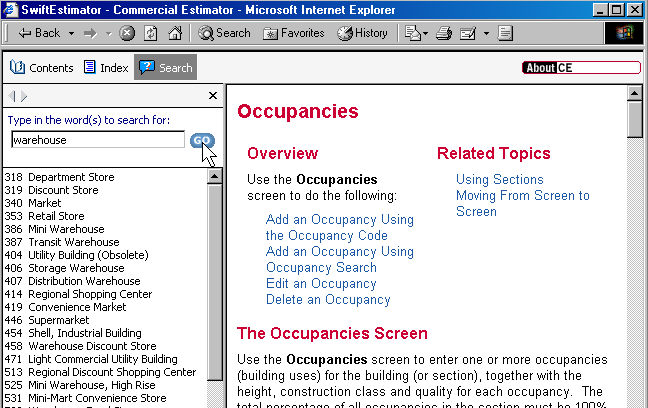Open the Delete an Occupancy link
The image size is (648, 408).
click(328, 299)
